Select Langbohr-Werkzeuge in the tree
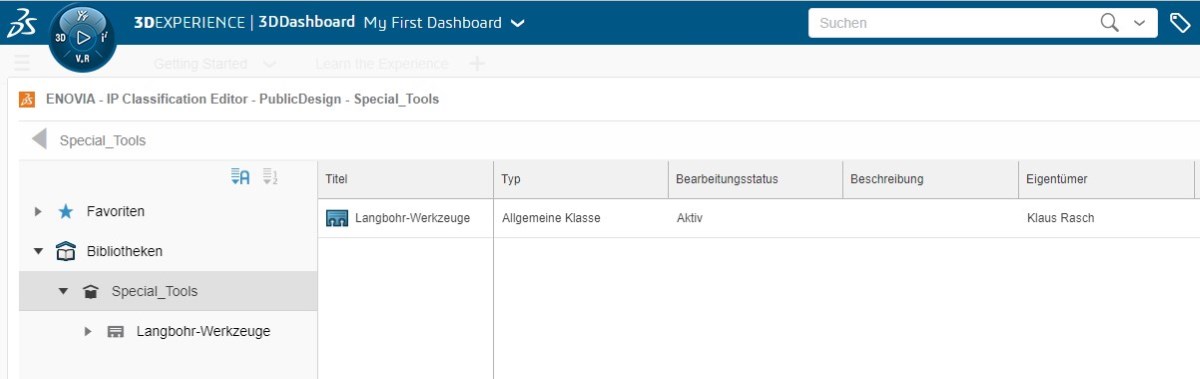 [204, 331]
